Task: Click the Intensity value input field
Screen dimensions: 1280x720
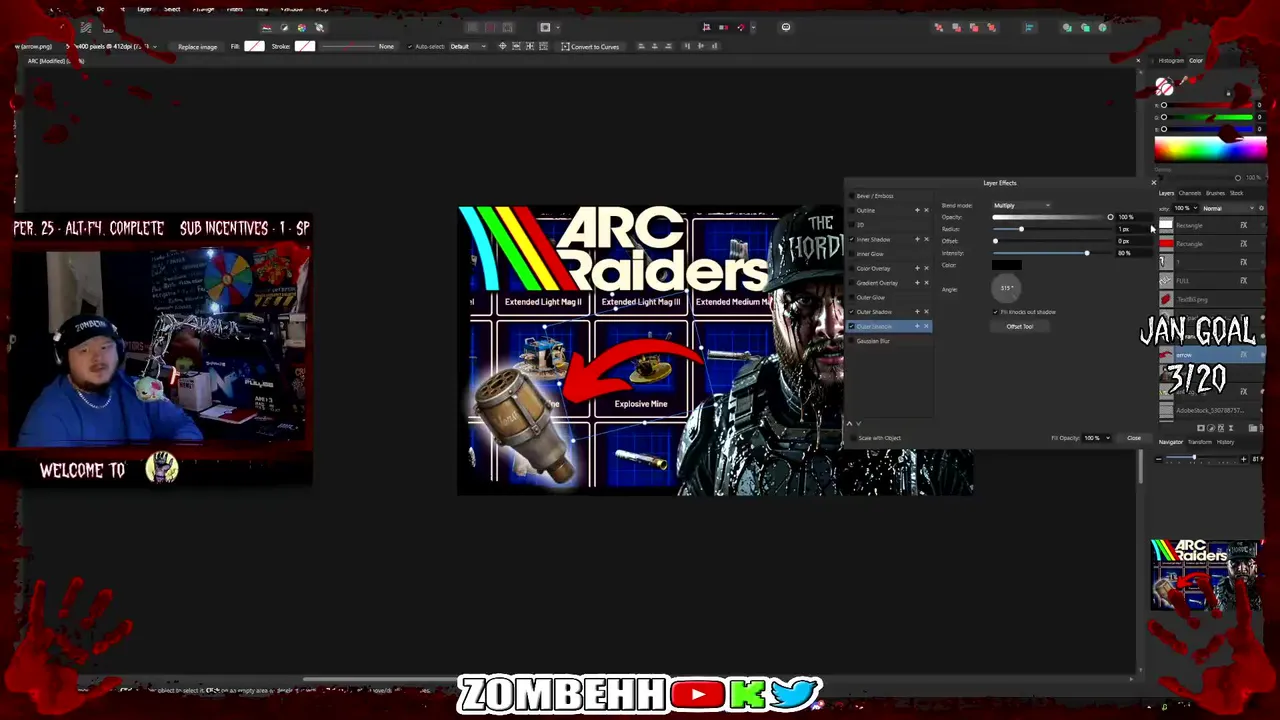Action: tap(1134, 253)
